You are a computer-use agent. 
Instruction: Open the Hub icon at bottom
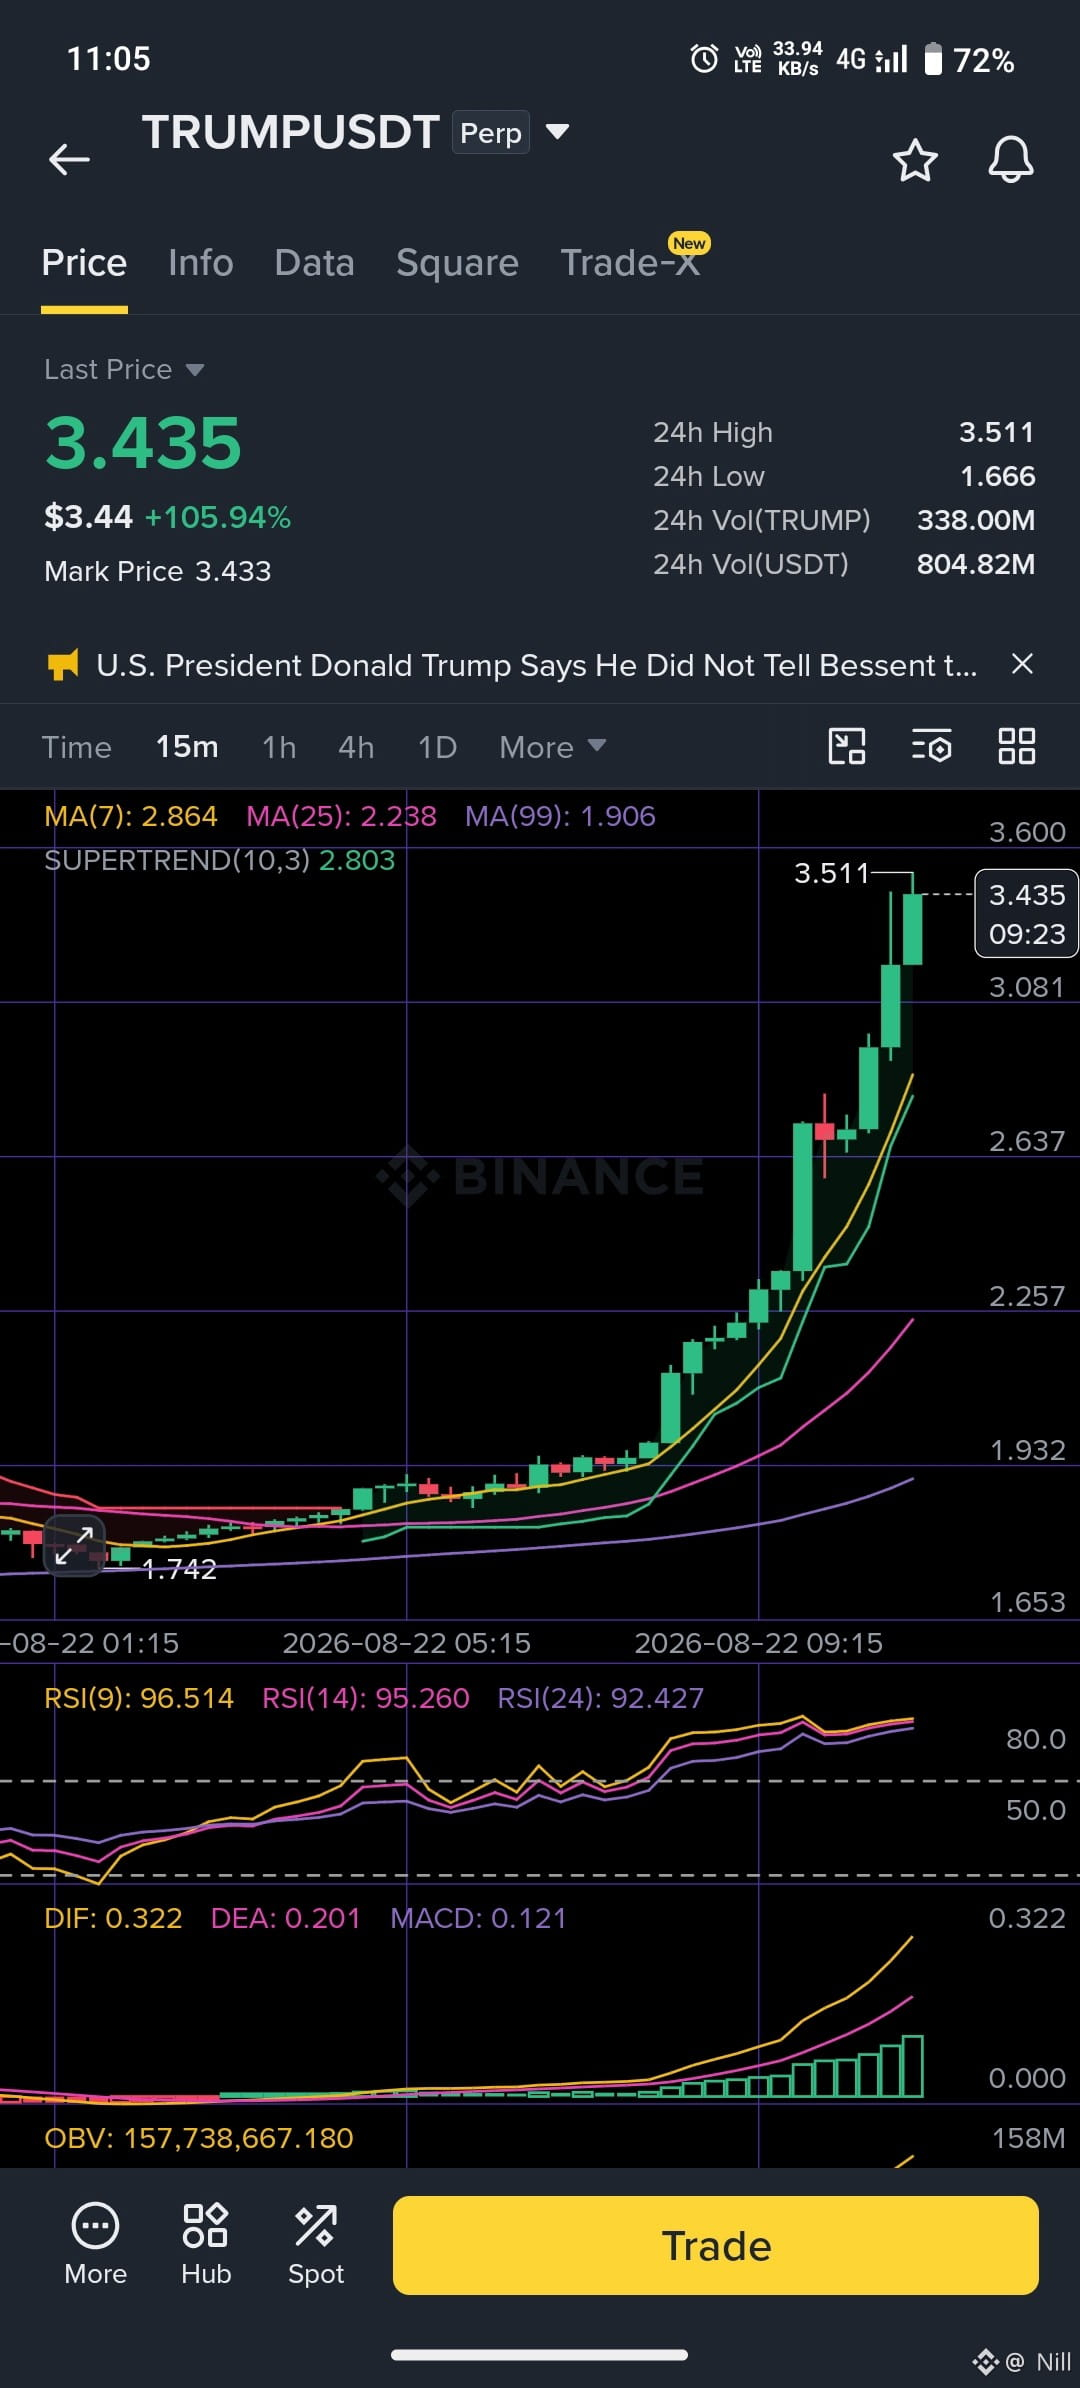[x=206, y=2244]
